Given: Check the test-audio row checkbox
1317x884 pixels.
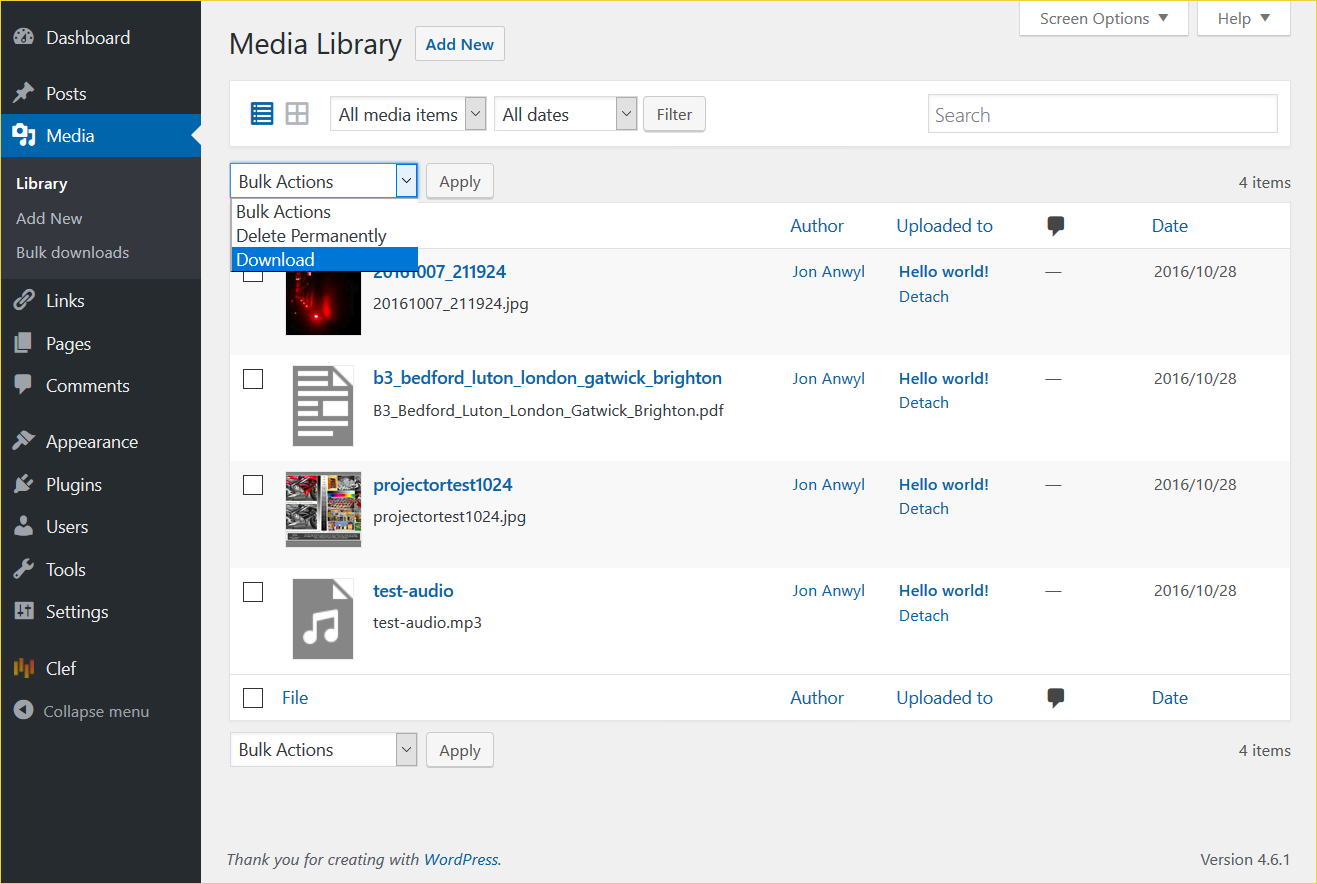Looking at the screenshot, I should pos(254,592).
